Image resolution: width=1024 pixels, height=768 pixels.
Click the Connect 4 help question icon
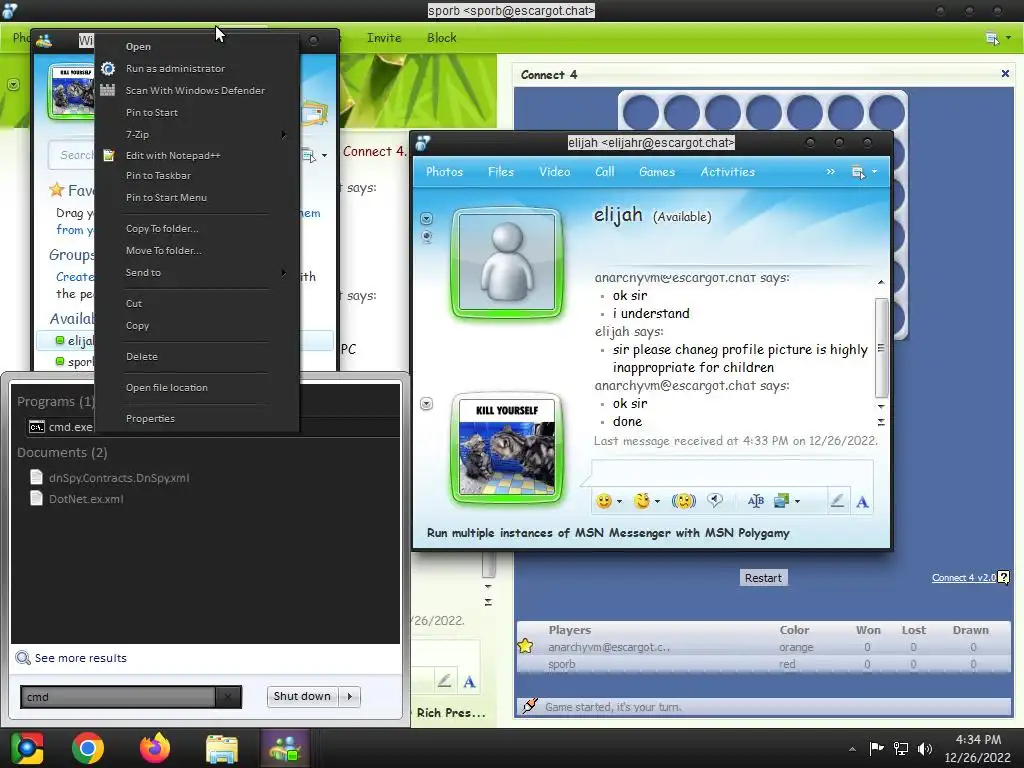pyautogui.click(x=1004, y=577)
